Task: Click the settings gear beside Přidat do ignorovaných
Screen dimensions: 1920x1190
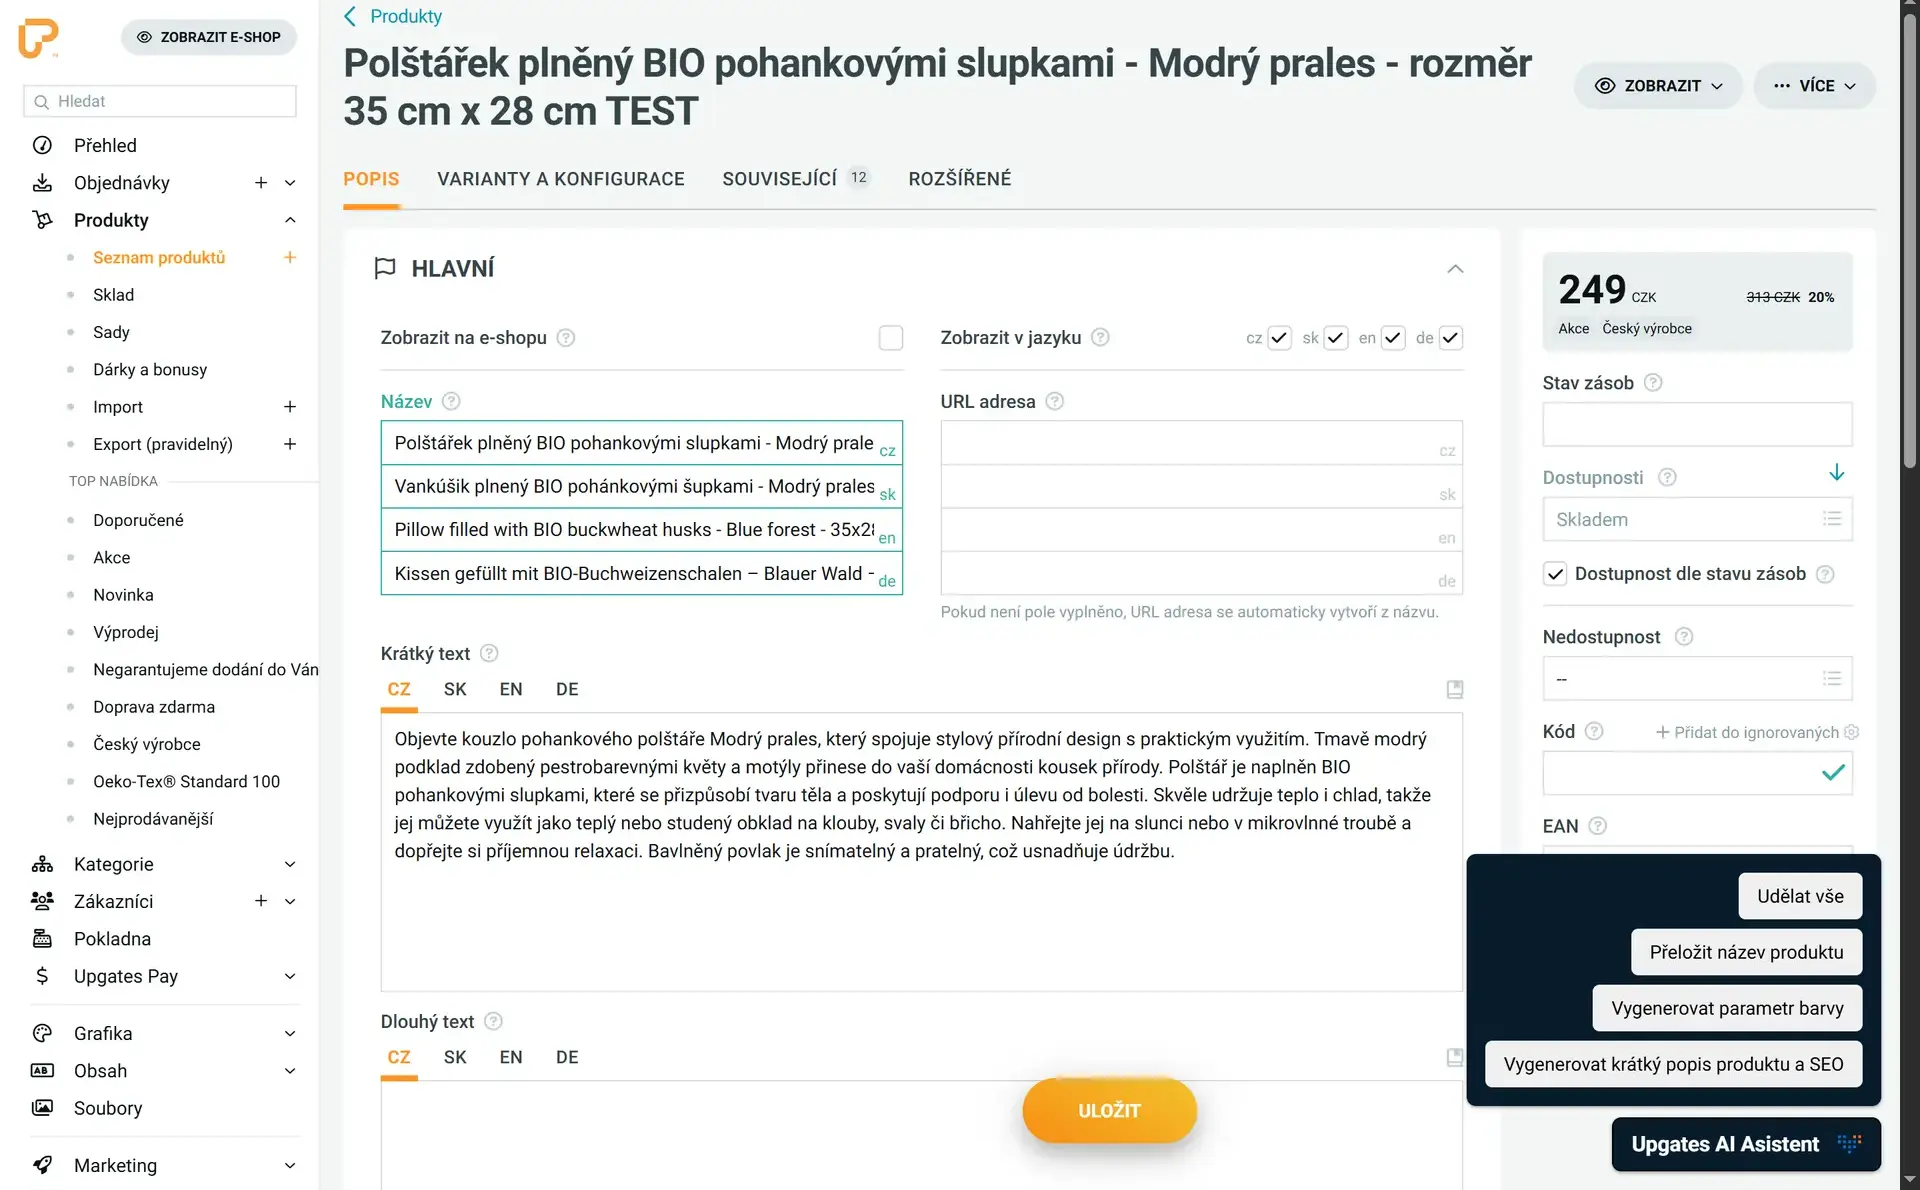Action: tap(1852, 732)
